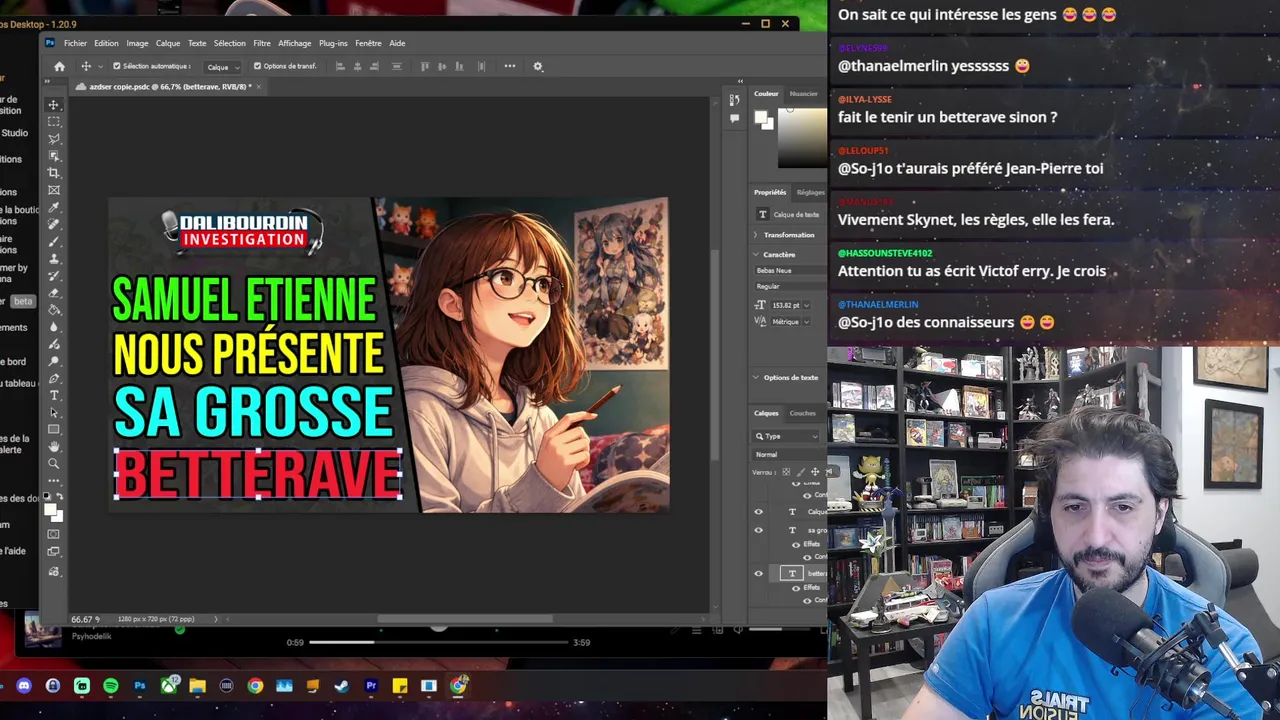Open the Filtre menu
Viewport: 1280px width, 720px height.
coord(262,43)
